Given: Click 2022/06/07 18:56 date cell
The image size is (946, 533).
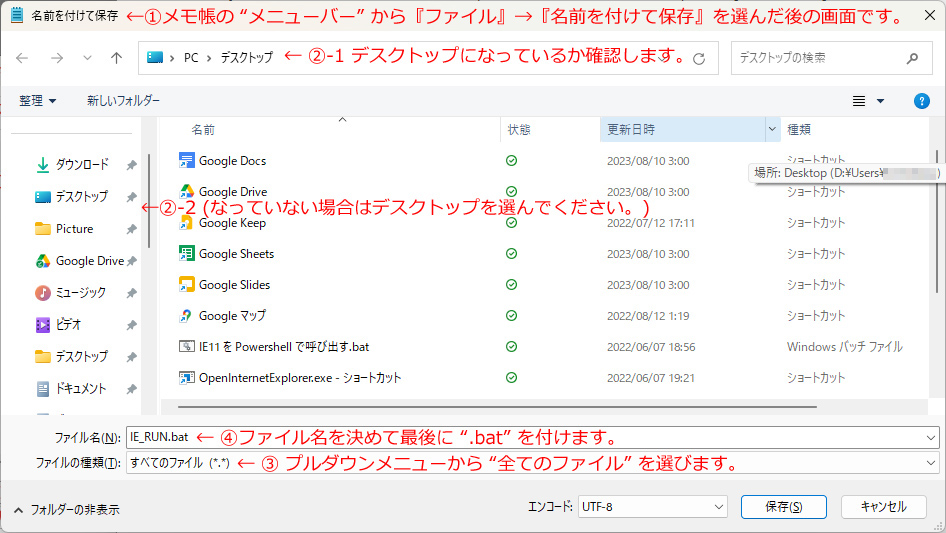Looking at the screenshot, I should tap(651, 347).
